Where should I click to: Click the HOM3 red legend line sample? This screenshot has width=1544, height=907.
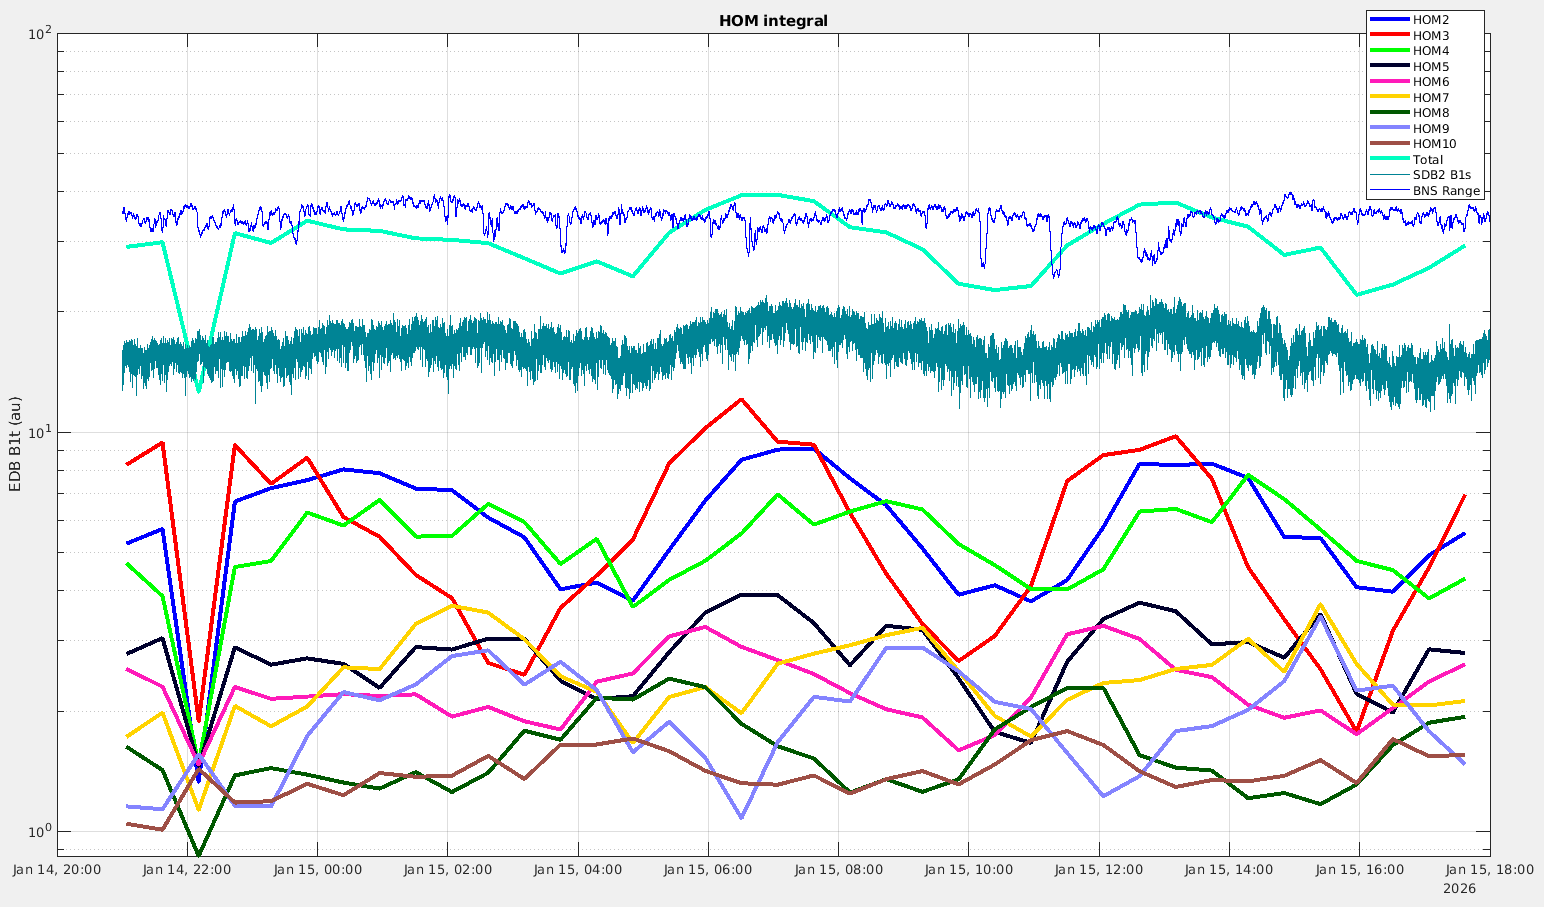(x=1389, y=36)
